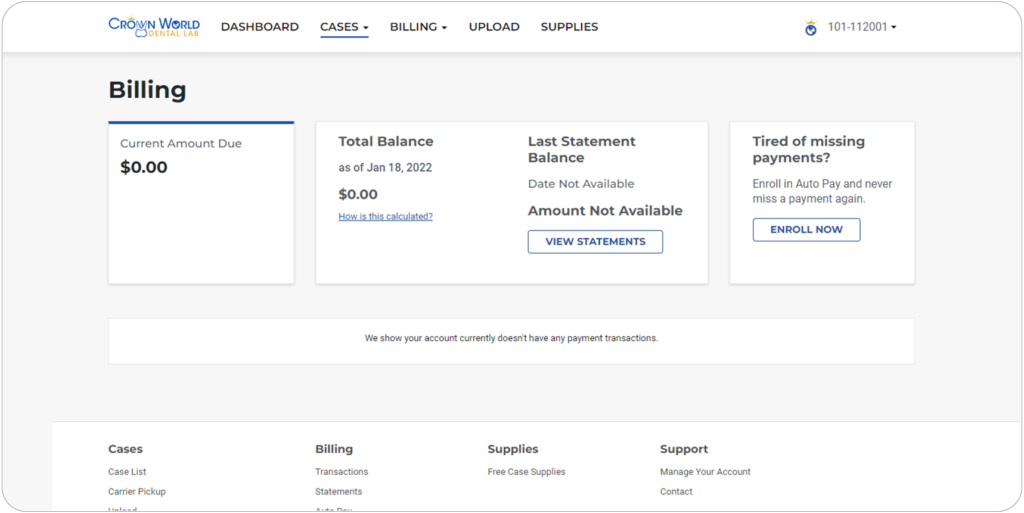Open Manage Your Account link
1024x513 pixels.
click(x=705, y=472)
